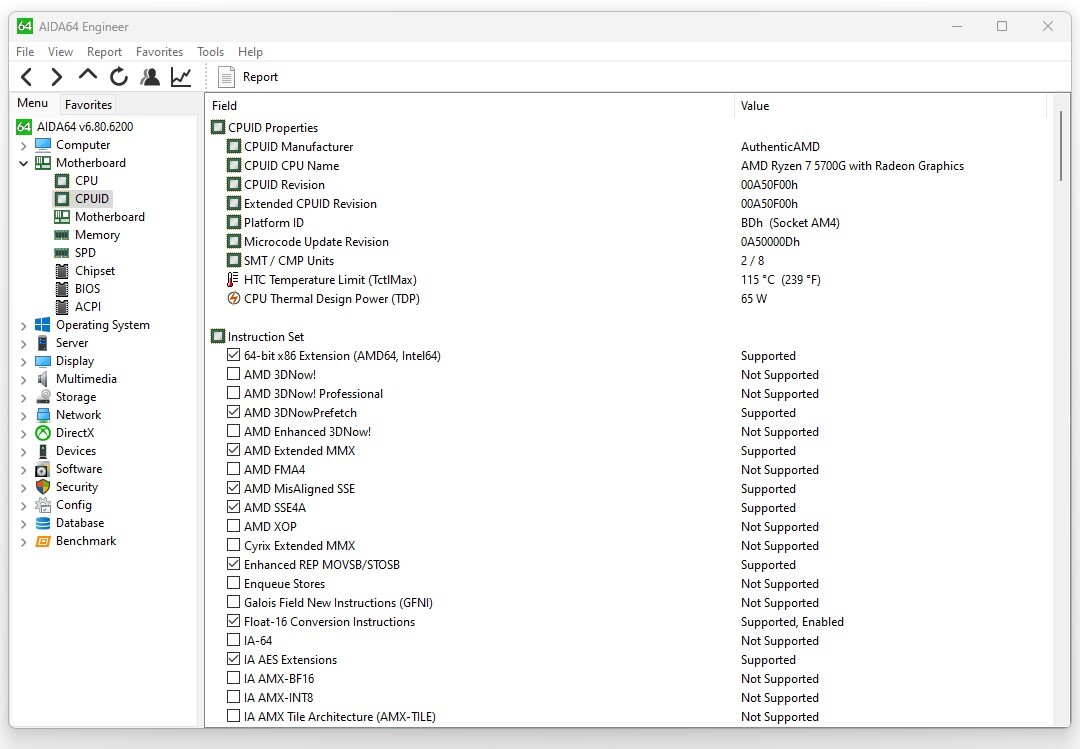The width and height of the screenshot is (1080, 749).
Task: Click the SPD module icon in the tree
Action: 62,253
